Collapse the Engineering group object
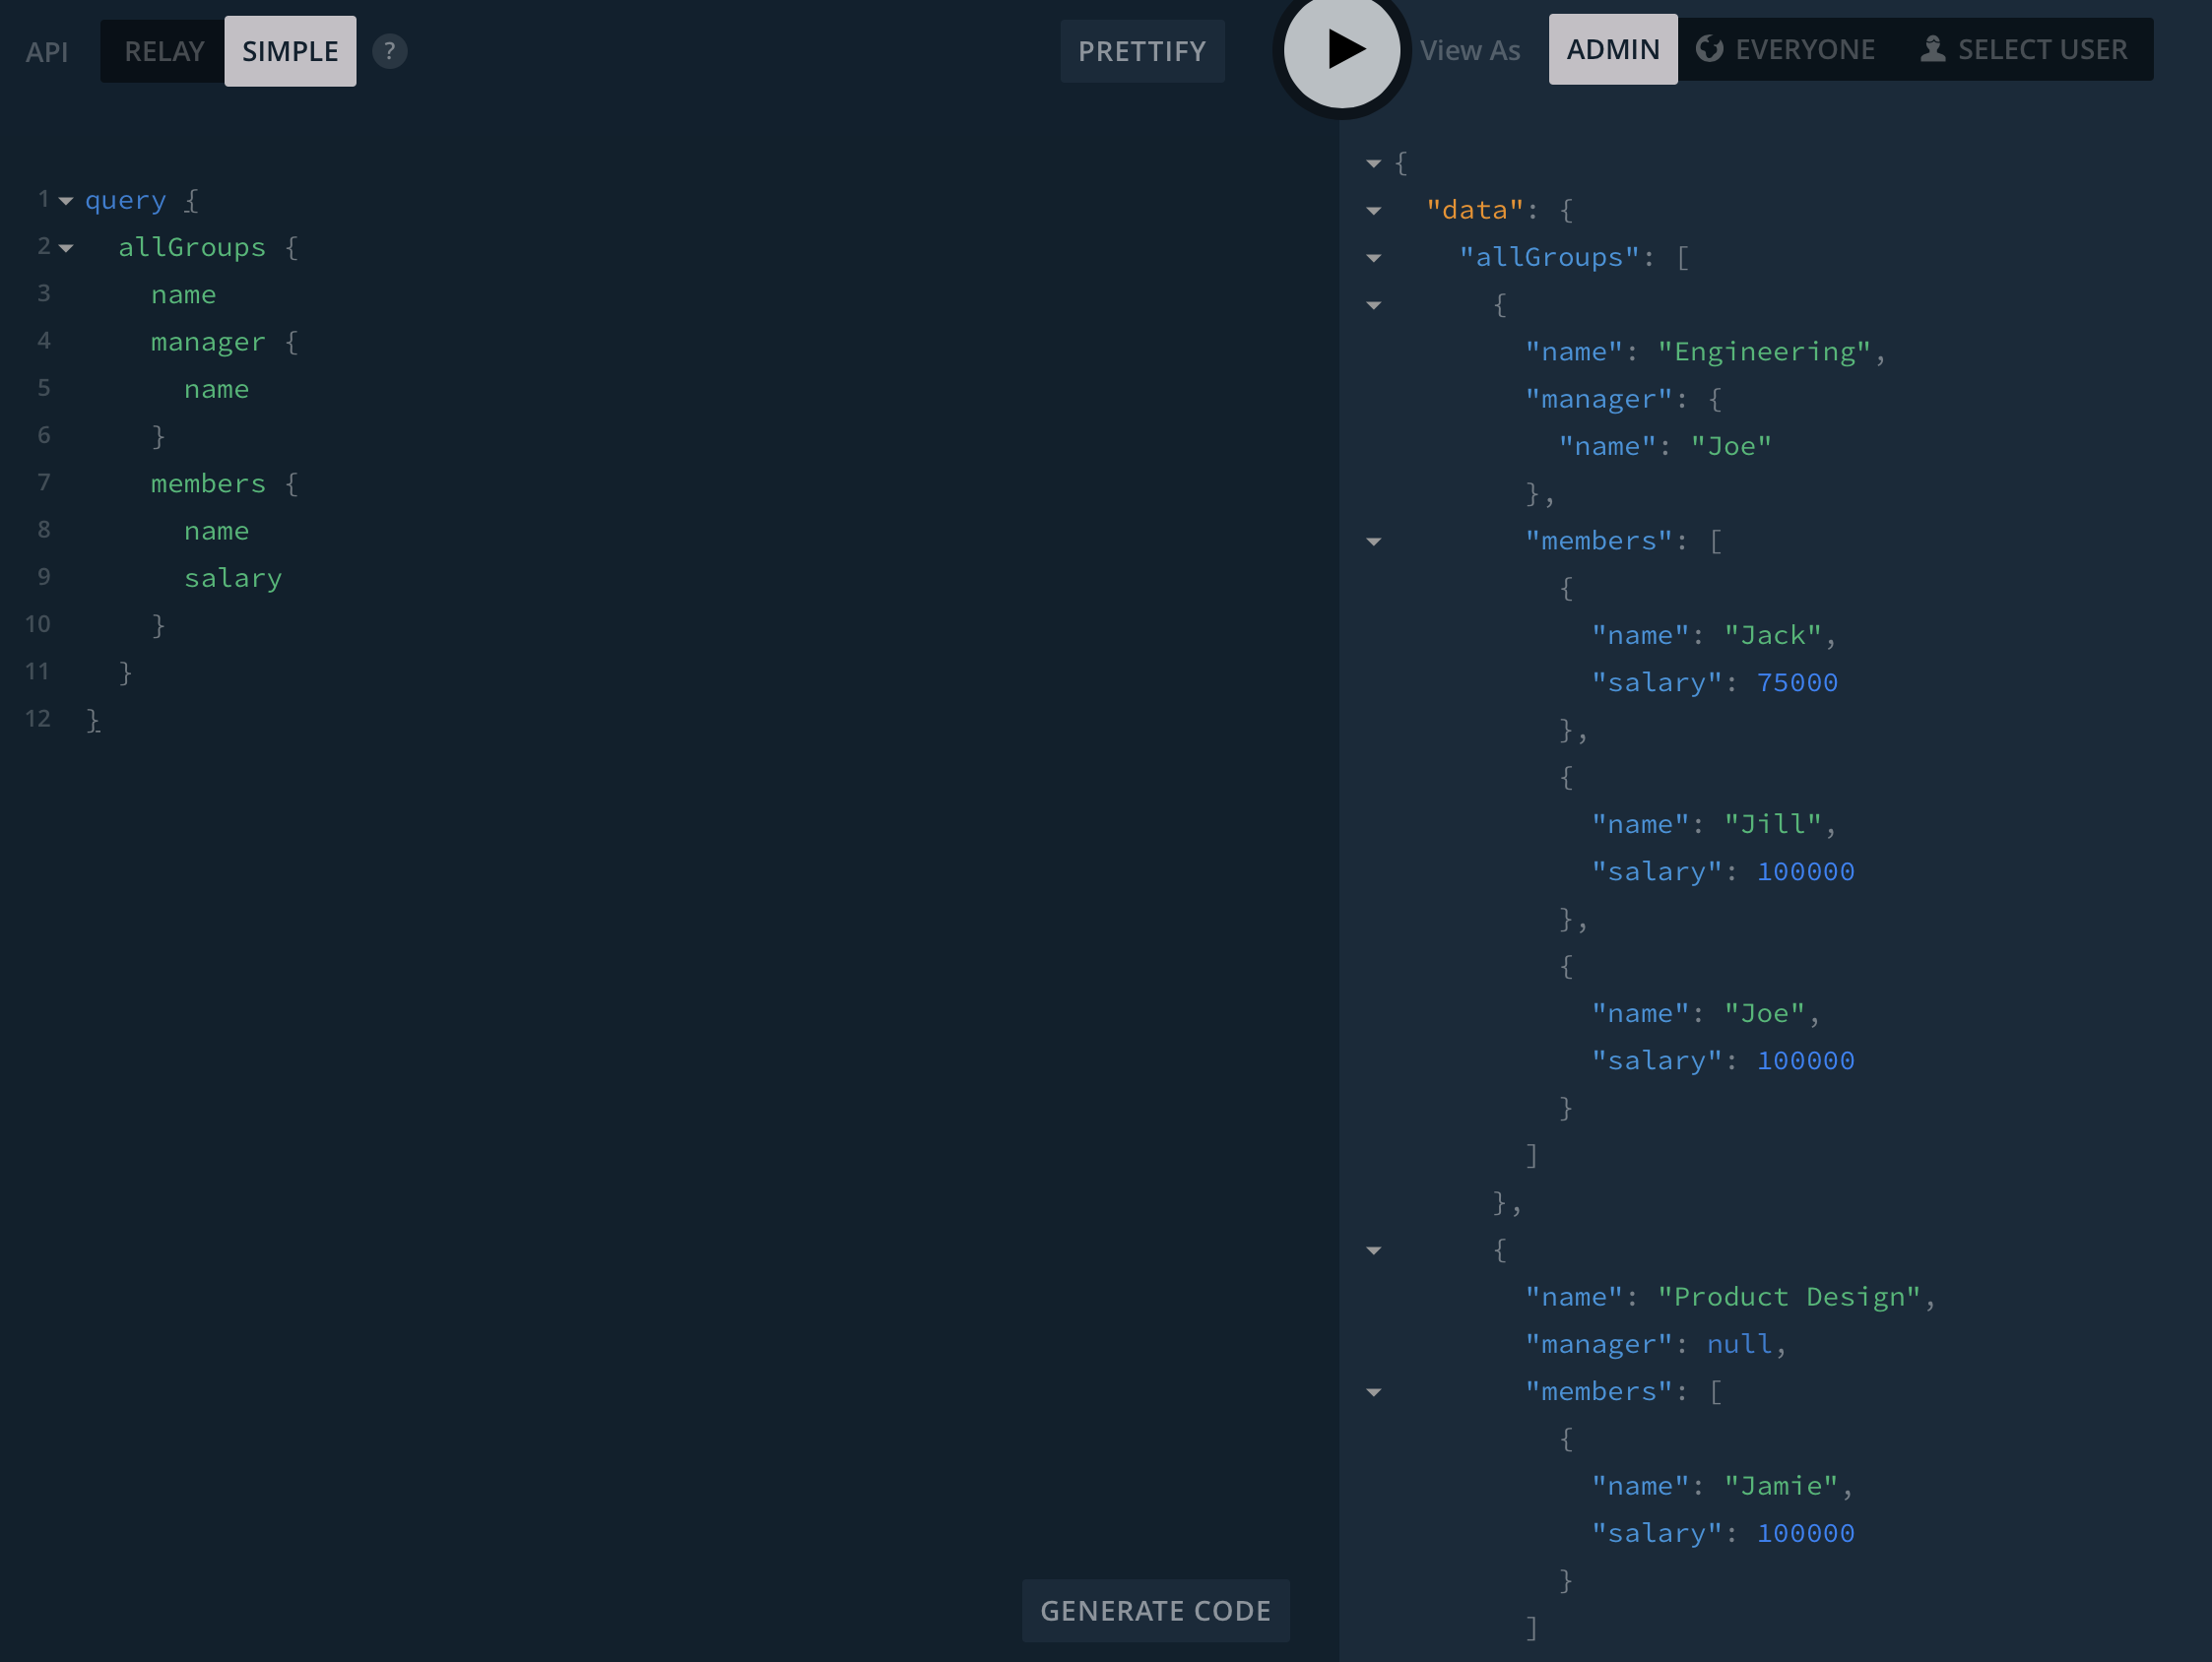The width and height of the screenshot is (2212, 1662). pos(1373,305)
